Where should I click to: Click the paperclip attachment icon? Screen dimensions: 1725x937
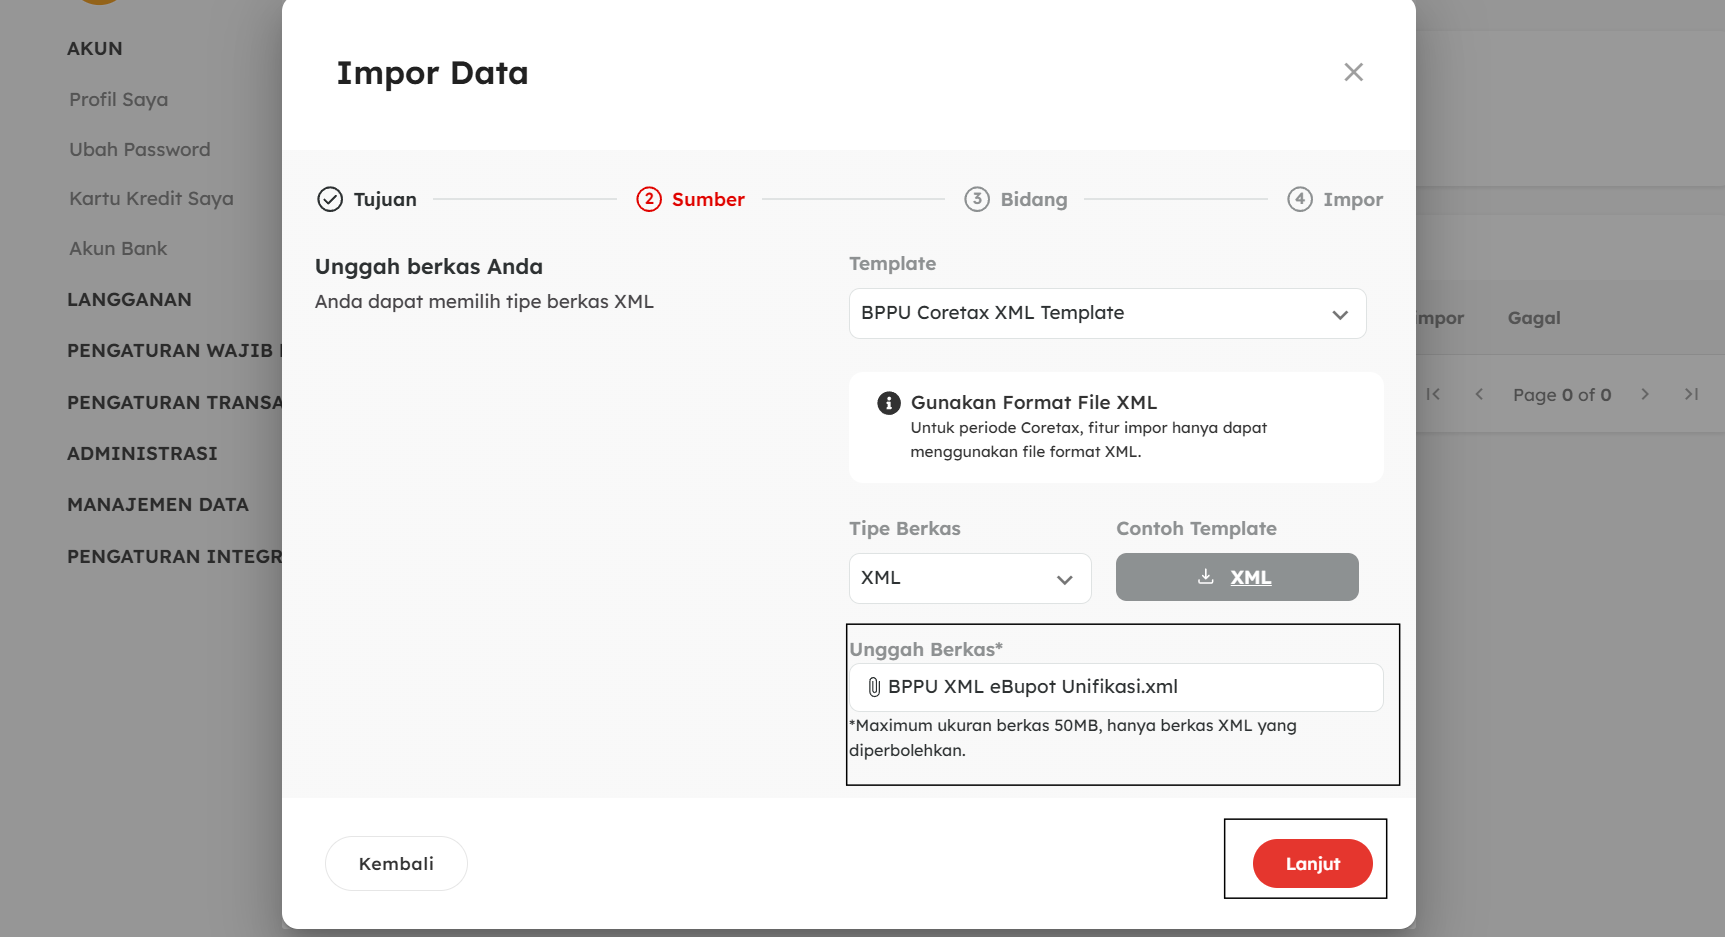tap(874, 687)
